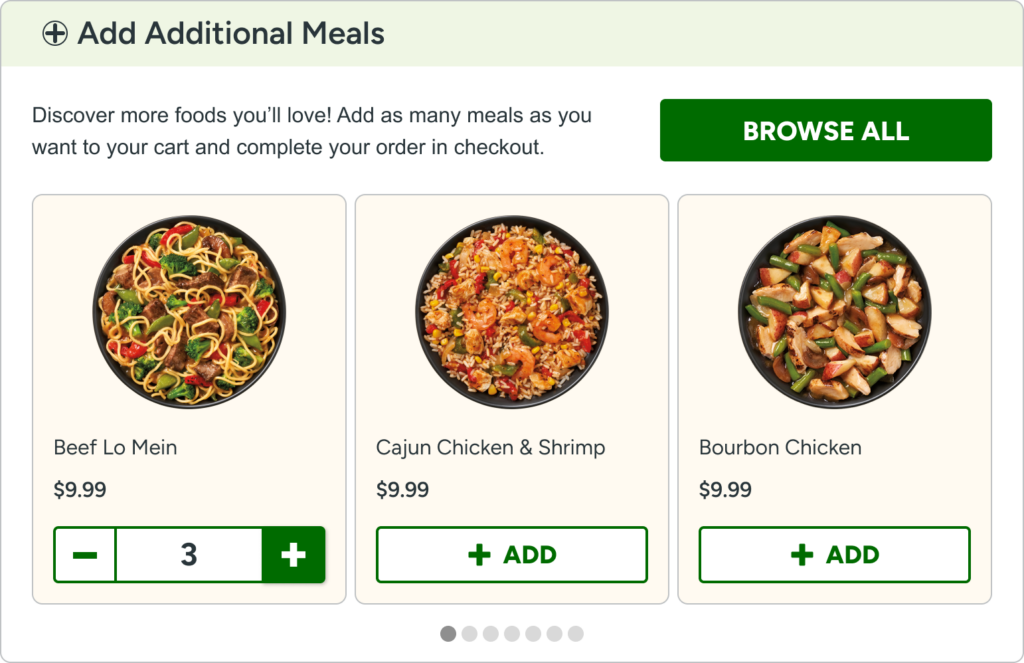Open the Cajun Chicken & Shrimp meal photo
This screenshot has height=663, width=1024.
pyautogui.click(x=511, y=312)
